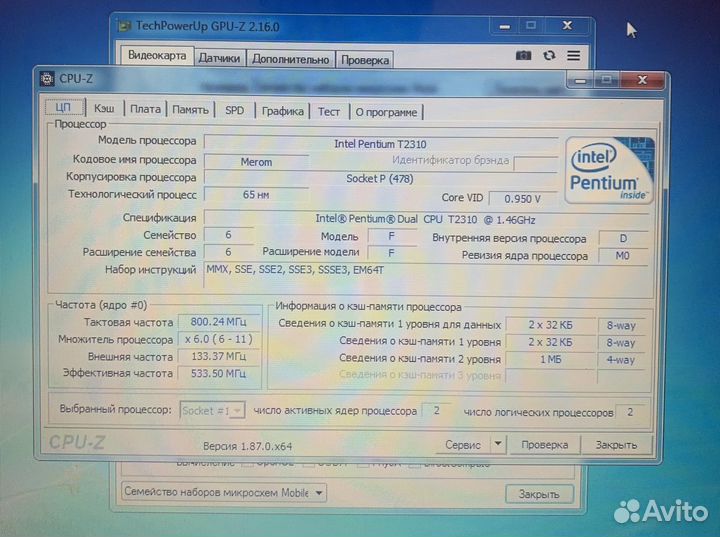Select the Графика tab
720x537 pixels.
[x=282, y=111]
